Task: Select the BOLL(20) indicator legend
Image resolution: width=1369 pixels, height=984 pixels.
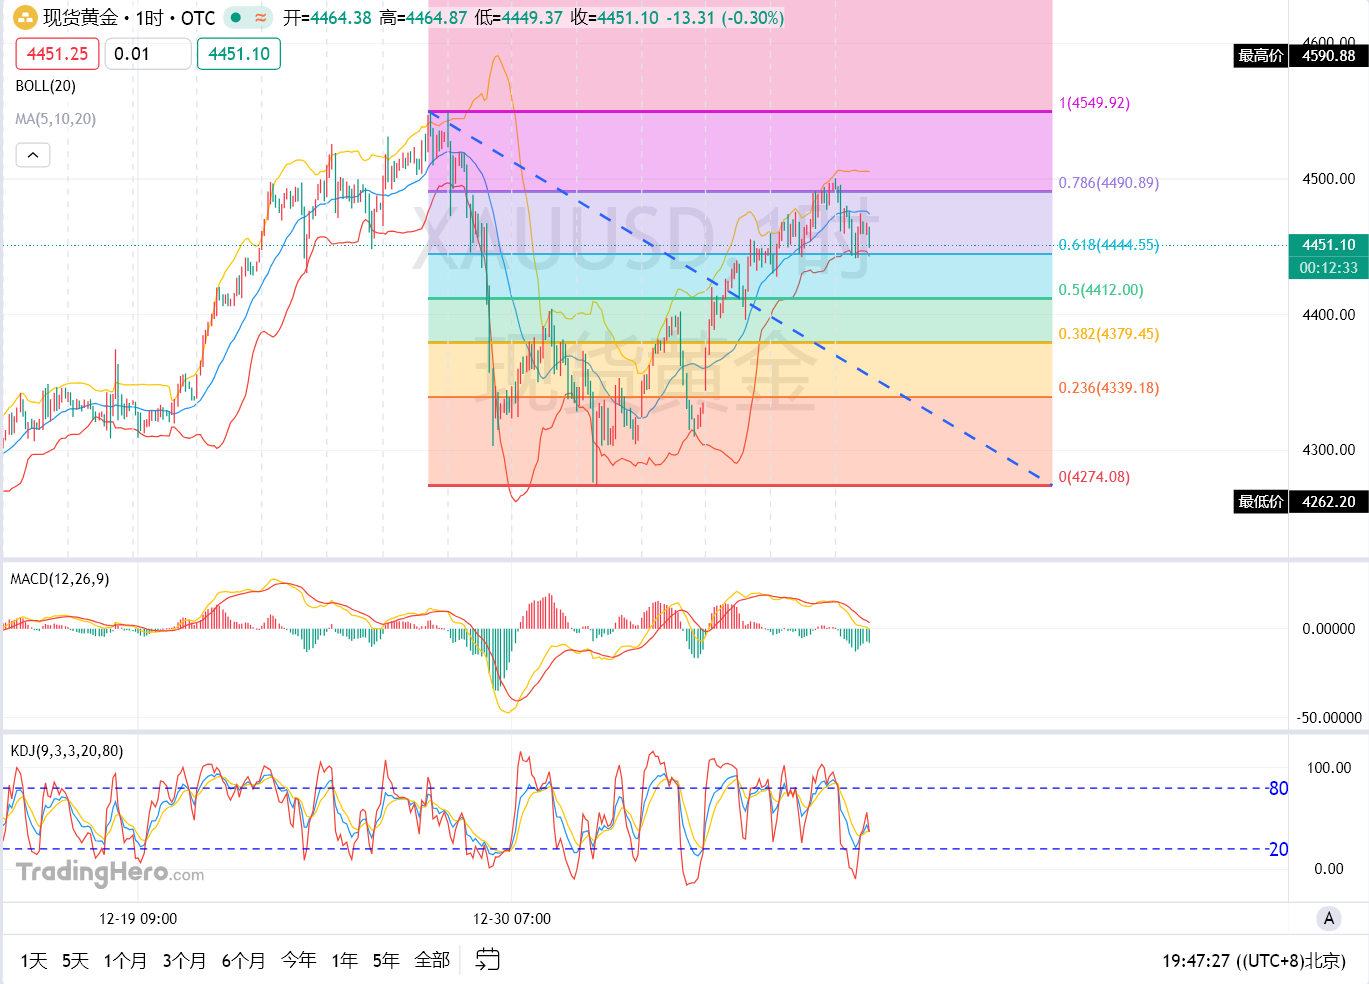Action: [x=46, y=86]
